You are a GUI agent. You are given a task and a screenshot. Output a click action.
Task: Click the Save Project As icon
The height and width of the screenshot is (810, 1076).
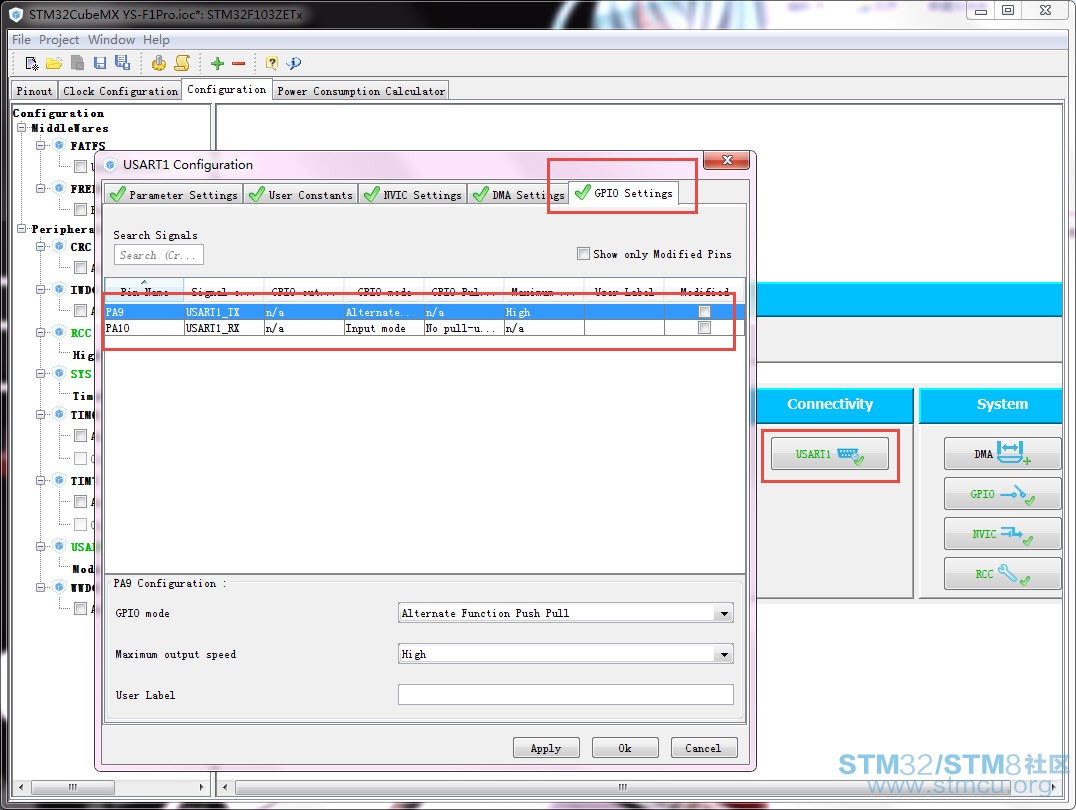pos(123,62)
